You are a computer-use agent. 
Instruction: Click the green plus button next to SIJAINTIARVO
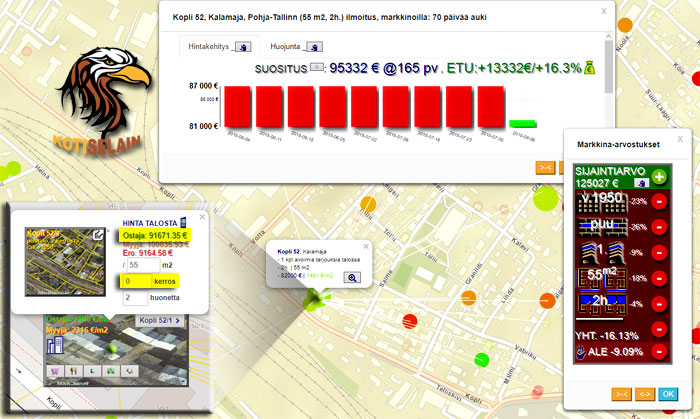[659, 177]
